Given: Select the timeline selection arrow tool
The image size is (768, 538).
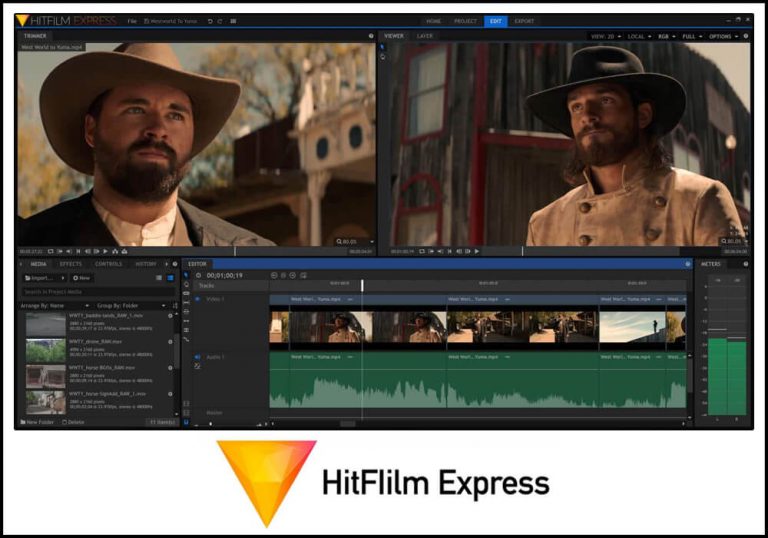Looking at the screenshot, I should pos(186,275).
